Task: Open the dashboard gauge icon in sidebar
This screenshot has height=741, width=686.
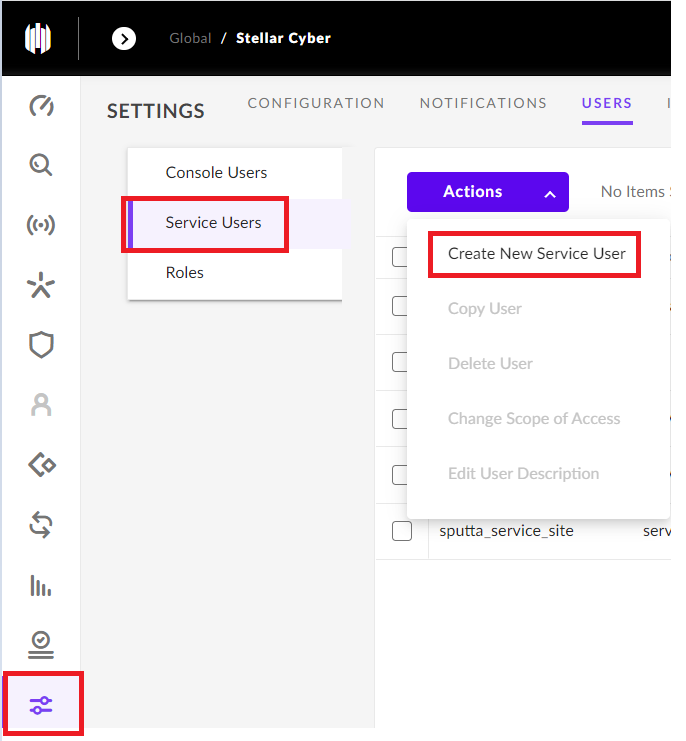Action: (x=41, y=106)
